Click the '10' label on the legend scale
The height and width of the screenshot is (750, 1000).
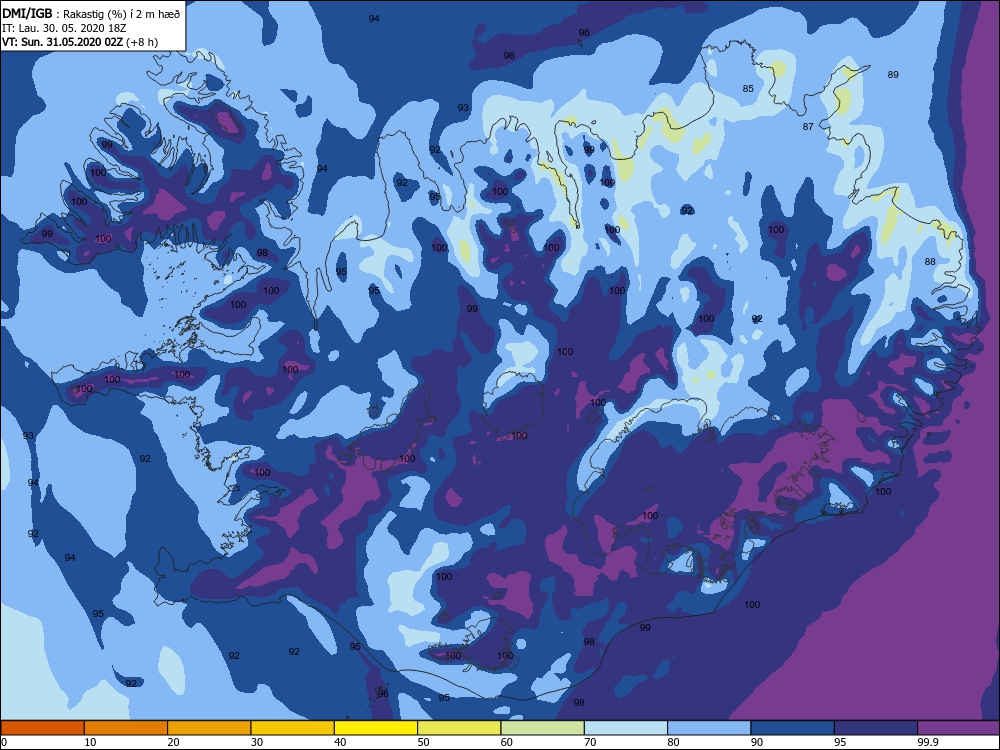point(90,742)
